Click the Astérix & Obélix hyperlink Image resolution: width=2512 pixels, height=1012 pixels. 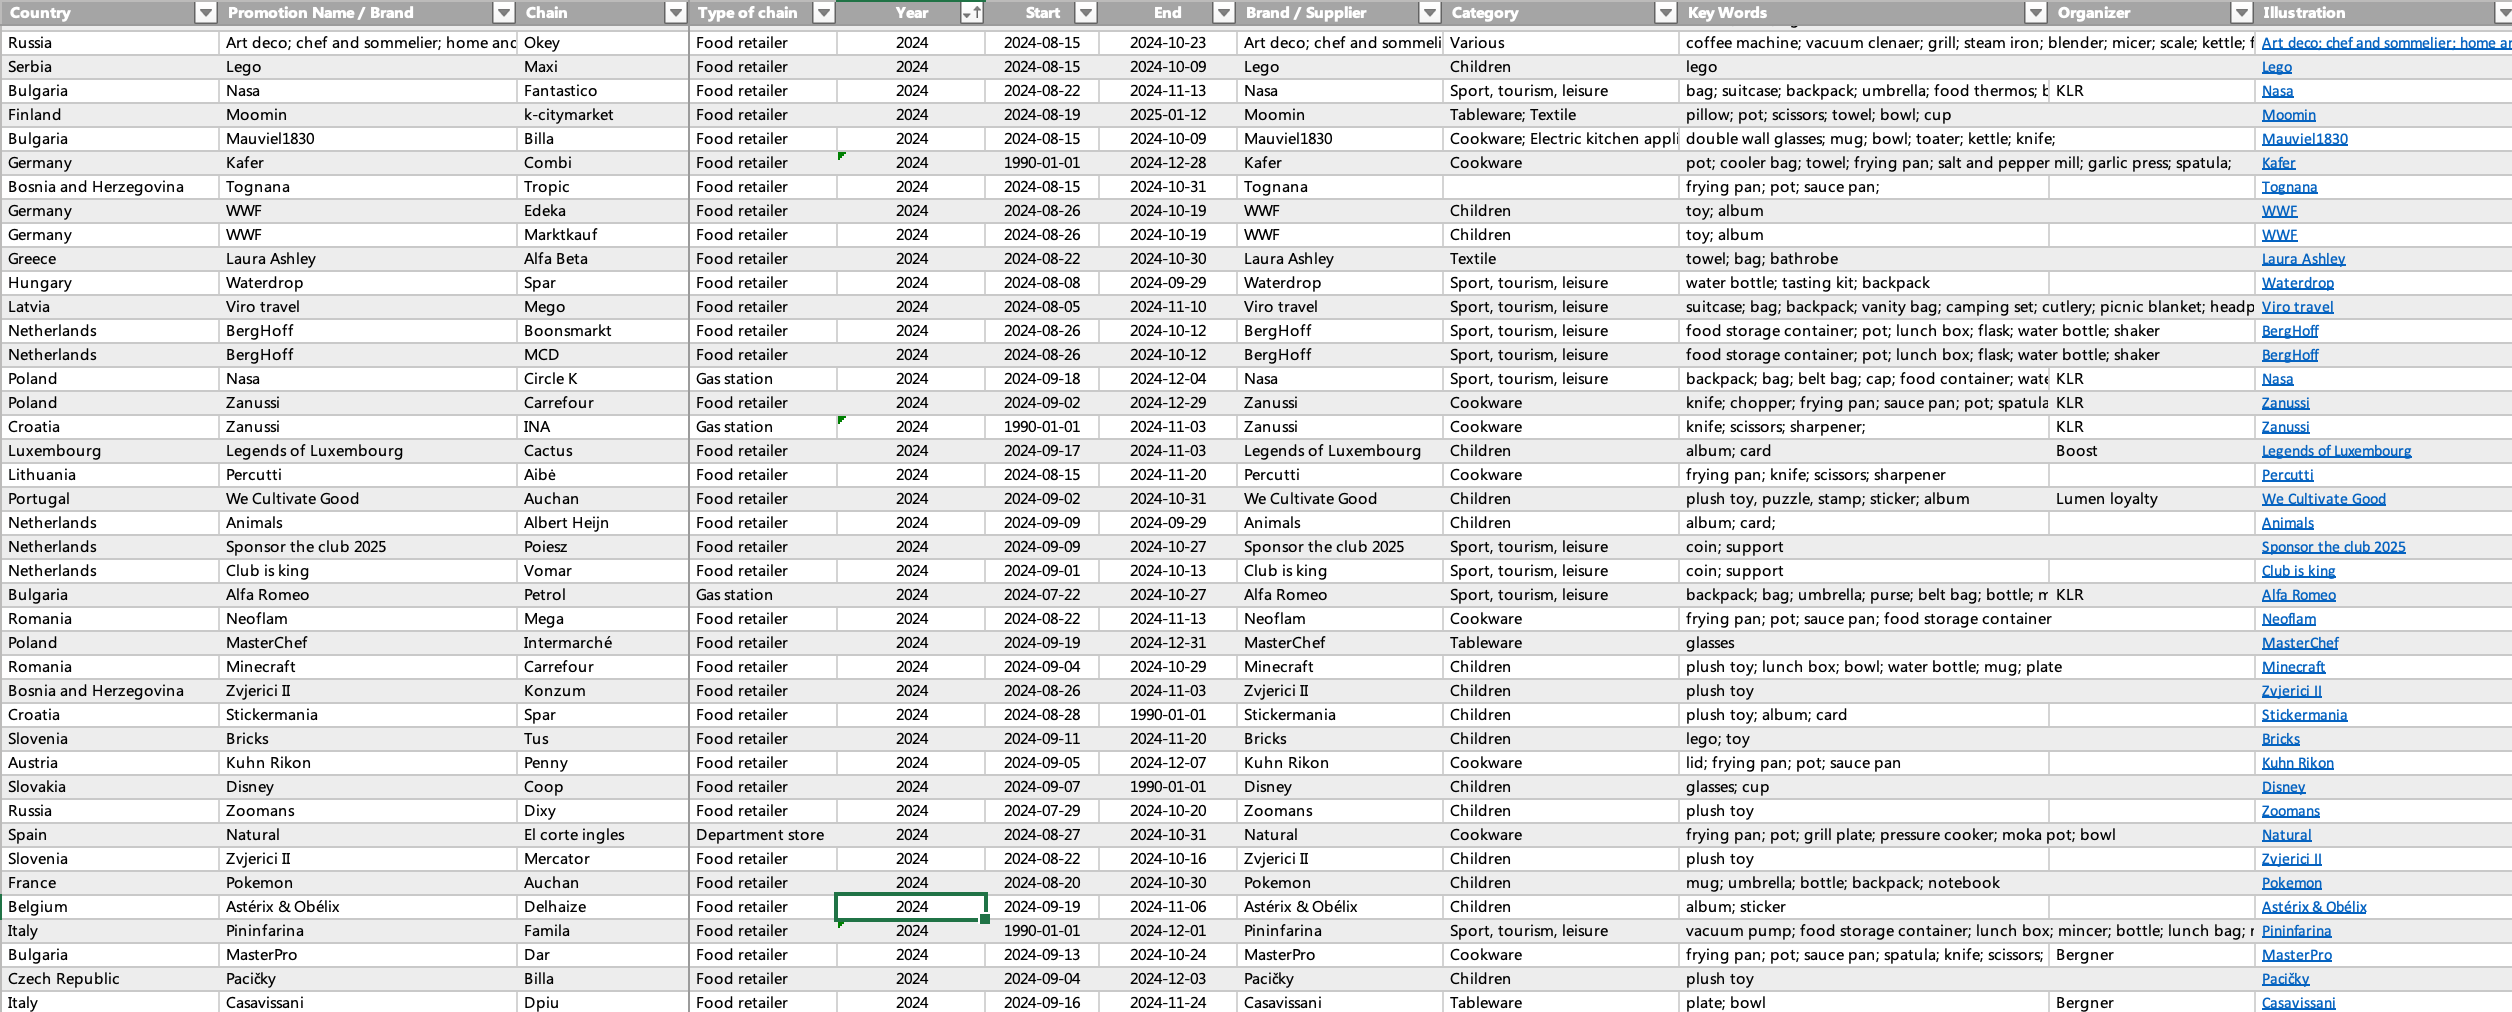2313,907
